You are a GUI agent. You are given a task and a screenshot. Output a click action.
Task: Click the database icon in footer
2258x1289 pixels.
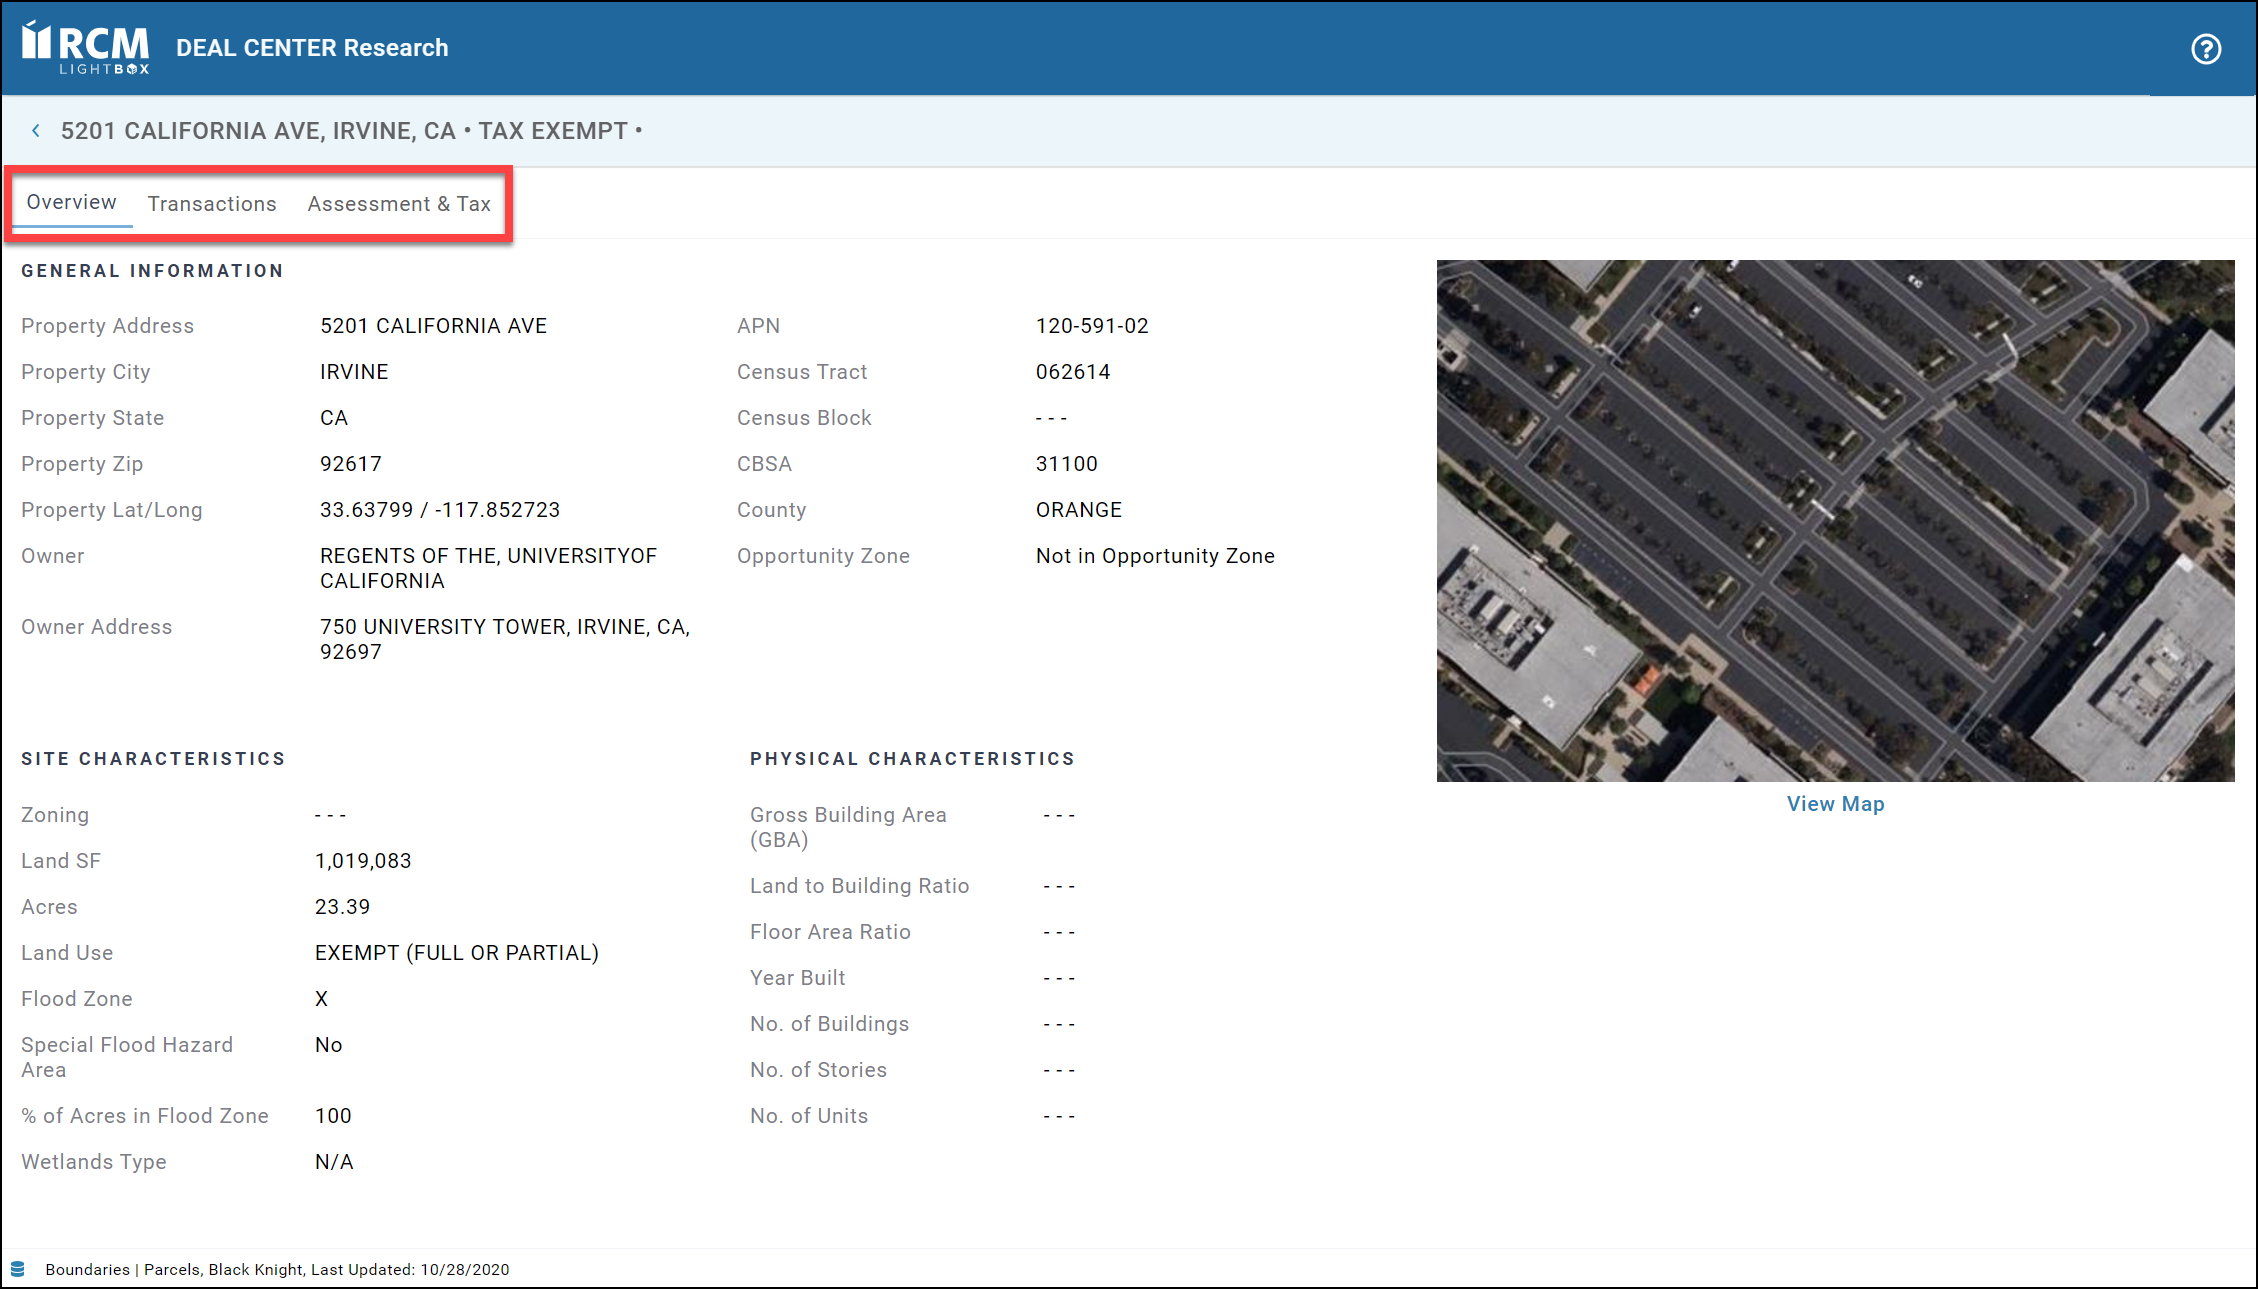[18, 1269]
